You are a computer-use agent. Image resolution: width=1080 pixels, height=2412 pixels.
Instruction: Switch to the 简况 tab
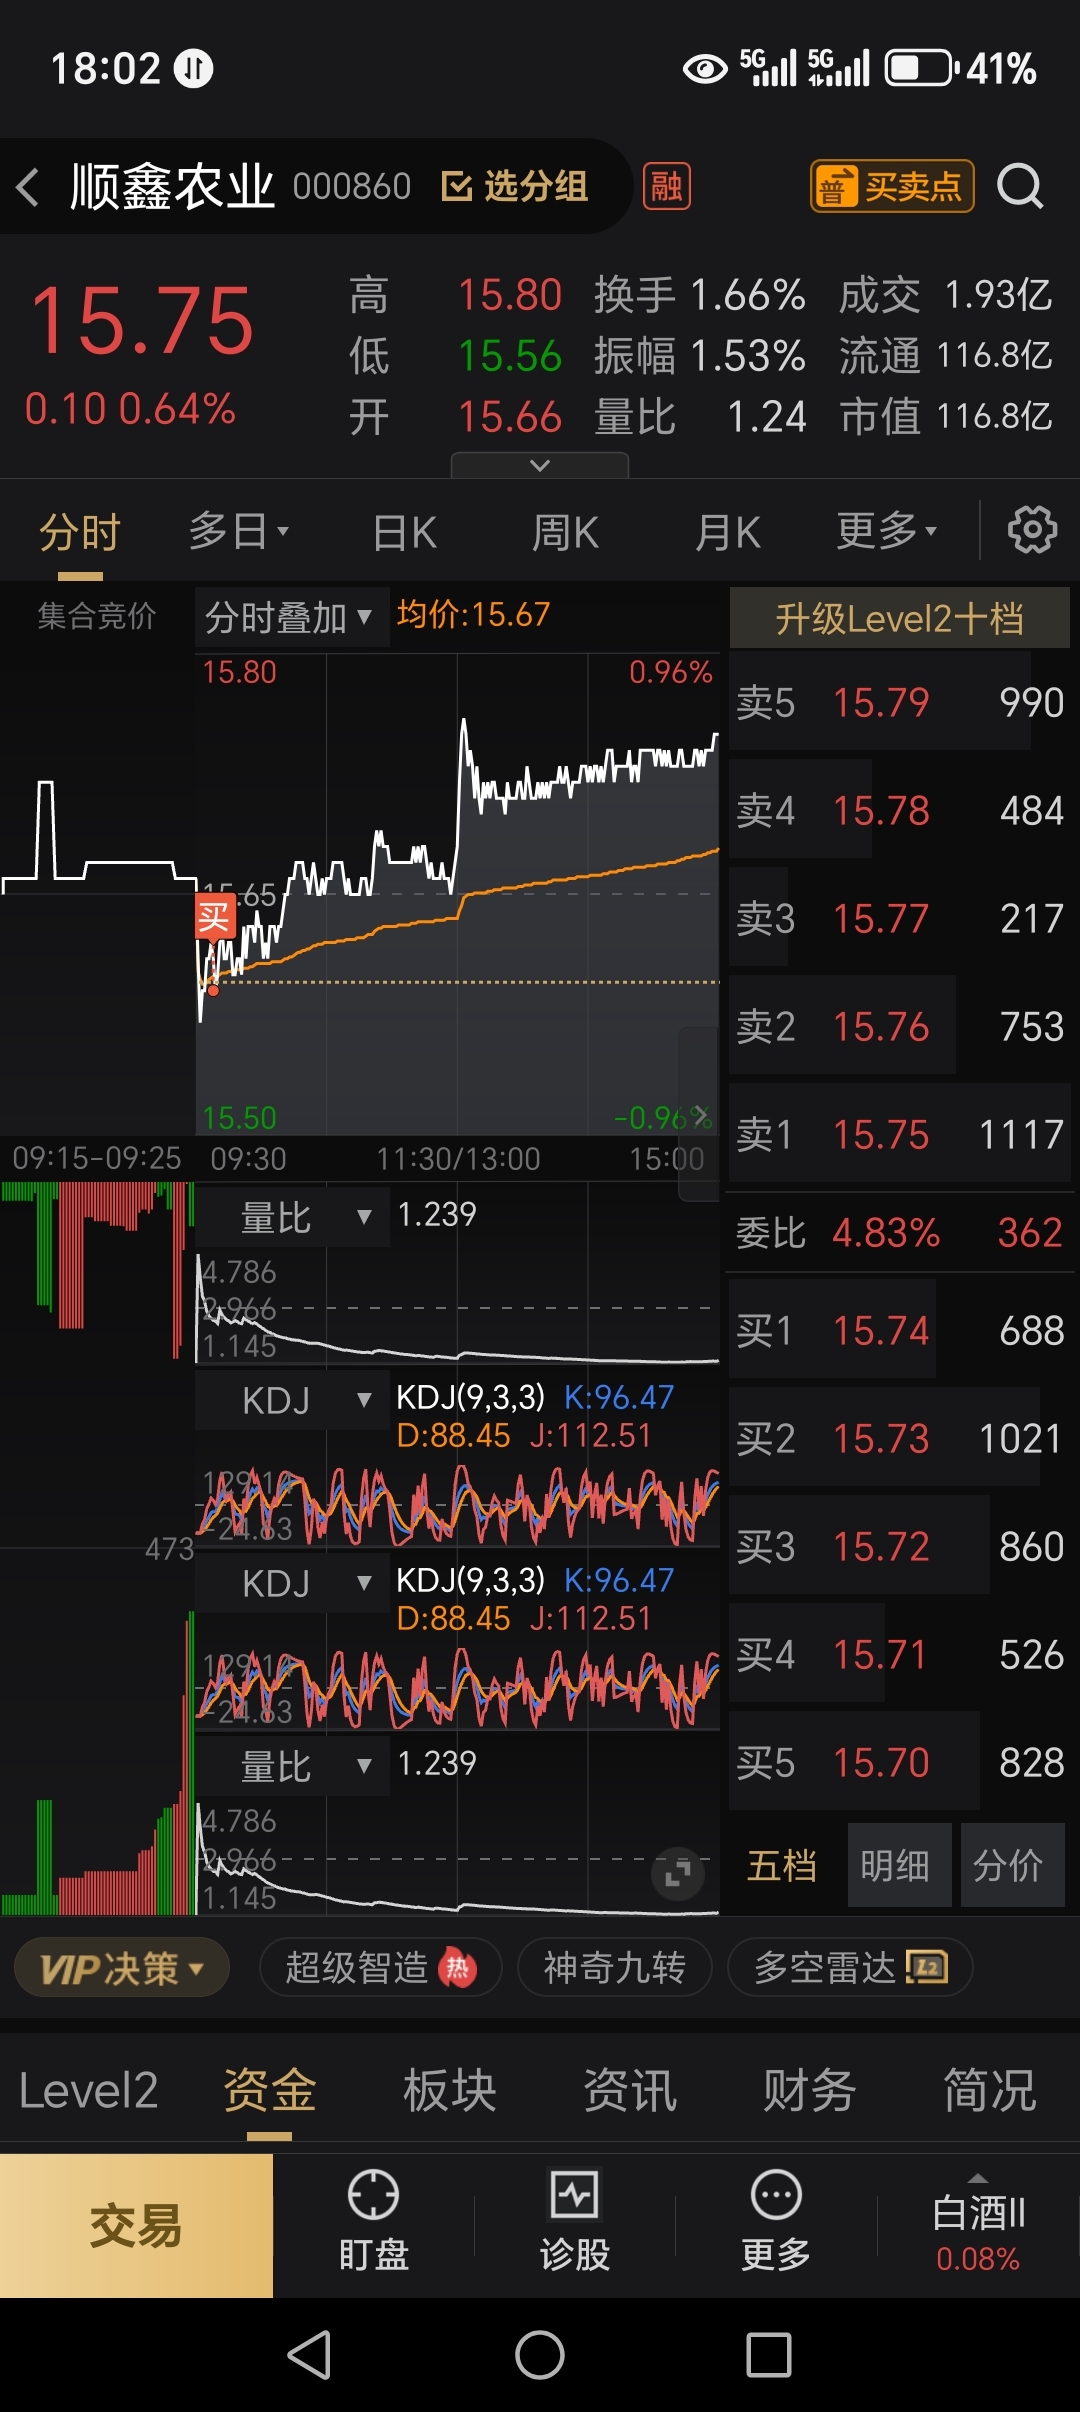tap(990, 2090)
